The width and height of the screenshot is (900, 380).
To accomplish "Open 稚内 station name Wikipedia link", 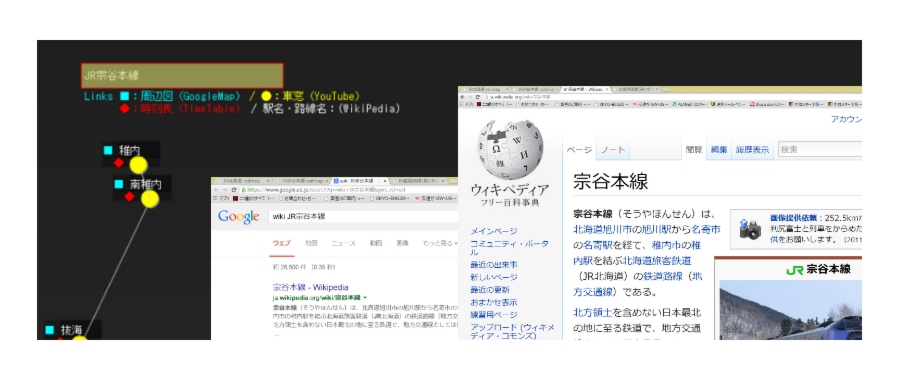I will tap(130, 150).
